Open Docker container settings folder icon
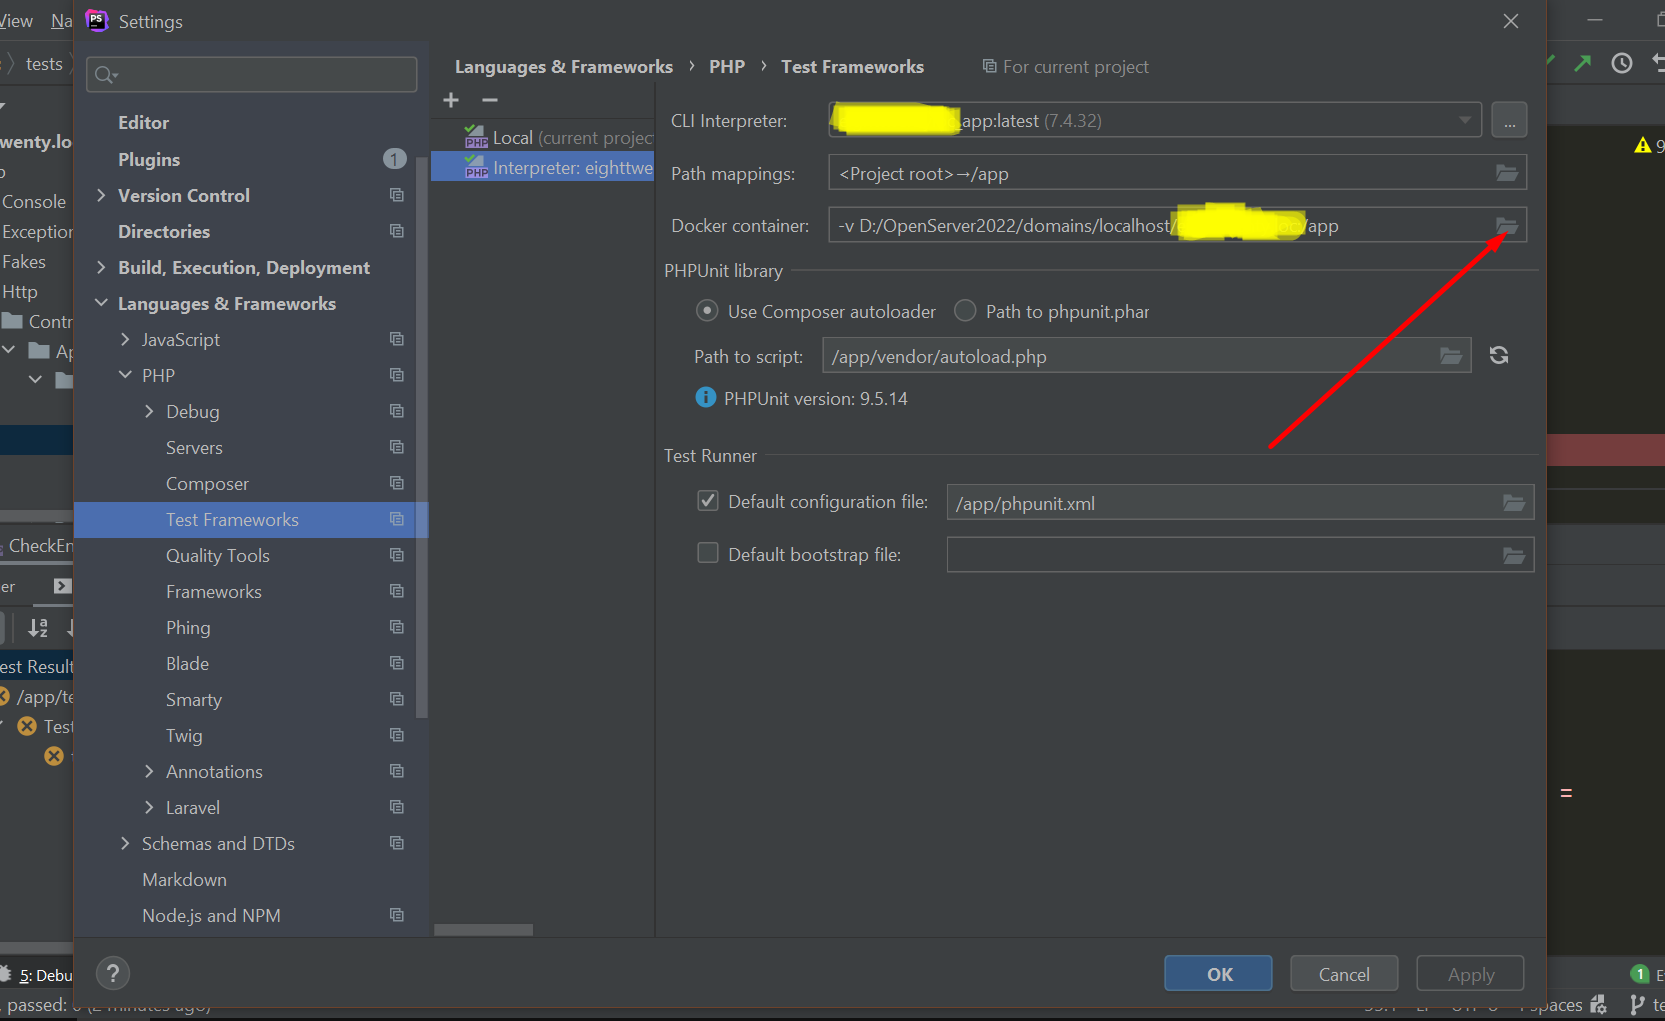The width and height of the screenshot is (1665, 1021). click(1507, 226)
